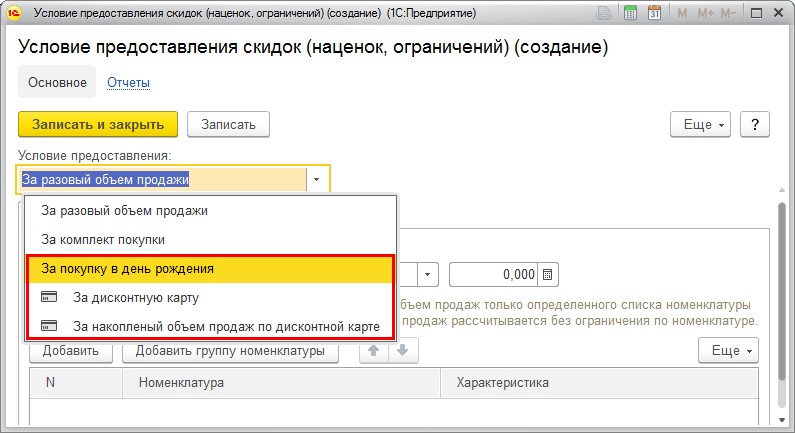Move row up with the arrow icon
This screenshot has width=795, height=433.
tap(374, 351)
